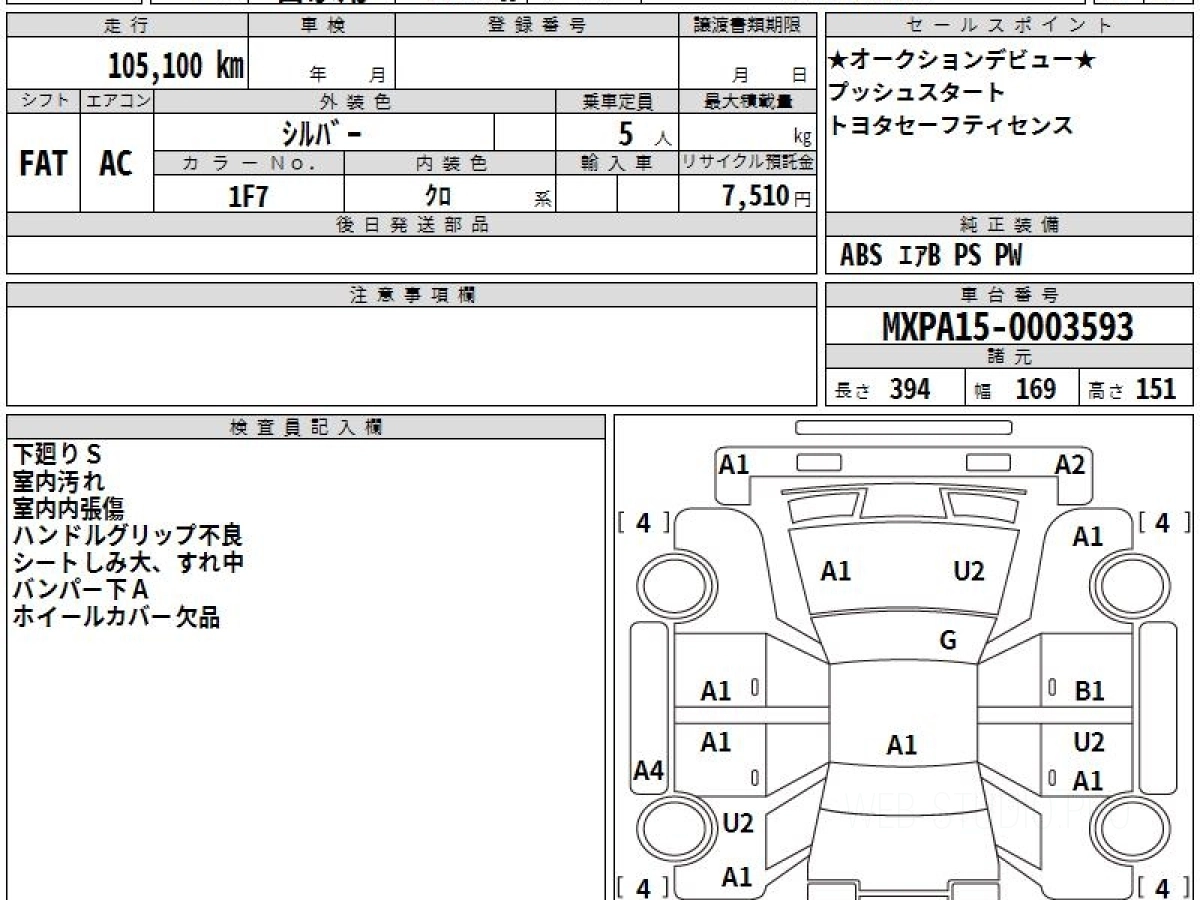The image size is (1200, 900).
Task: Click the 乗車定員 header
Action: [617, 101]
